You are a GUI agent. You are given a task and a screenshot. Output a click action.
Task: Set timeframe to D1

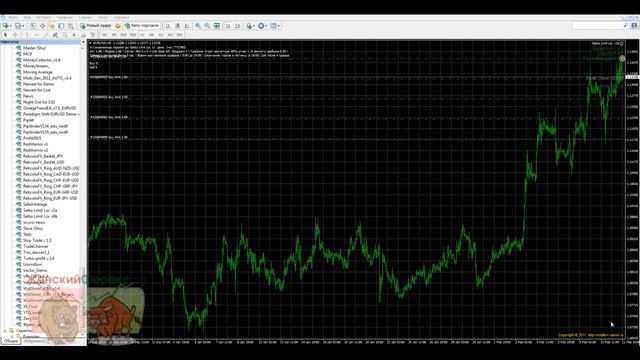click(x=161, y=35)
